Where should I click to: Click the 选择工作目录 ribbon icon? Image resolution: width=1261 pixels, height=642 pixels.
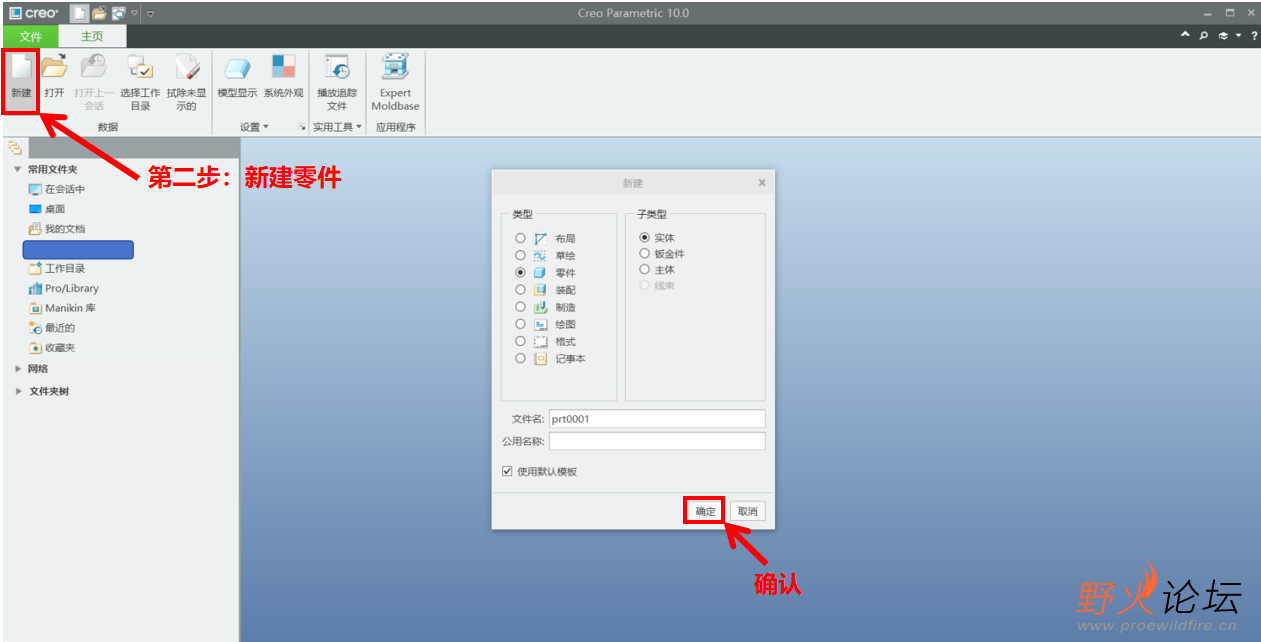tap(139, 68)
